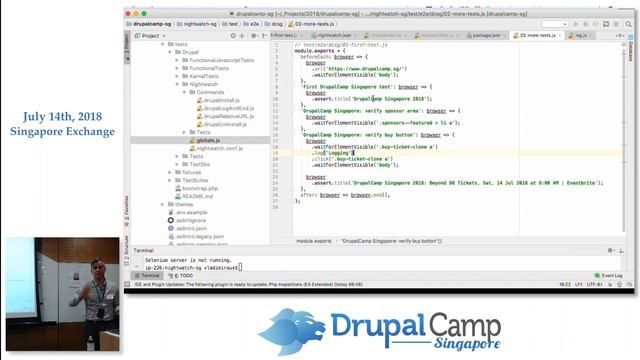The width and height of the screenshot is (640, 360).
Task: Close the 02-more-tests.js tab
Action: click(x=559, y=36)
